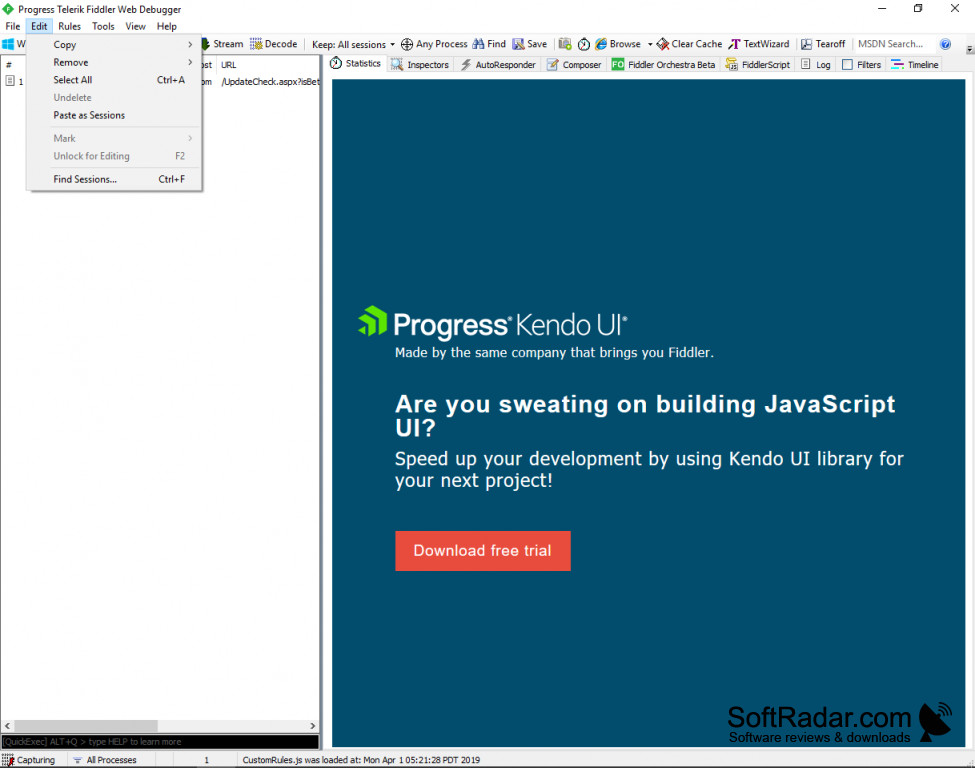Click the Progress Kendo UI logo
This screenshot has width=975, height=768.
point(492,323)
